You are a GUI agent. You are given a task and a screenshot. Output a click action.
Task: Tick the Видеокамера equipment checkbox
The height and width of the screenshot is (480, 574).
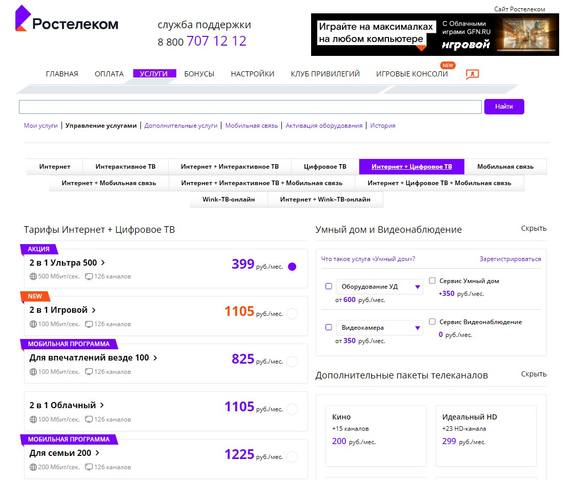329,327
